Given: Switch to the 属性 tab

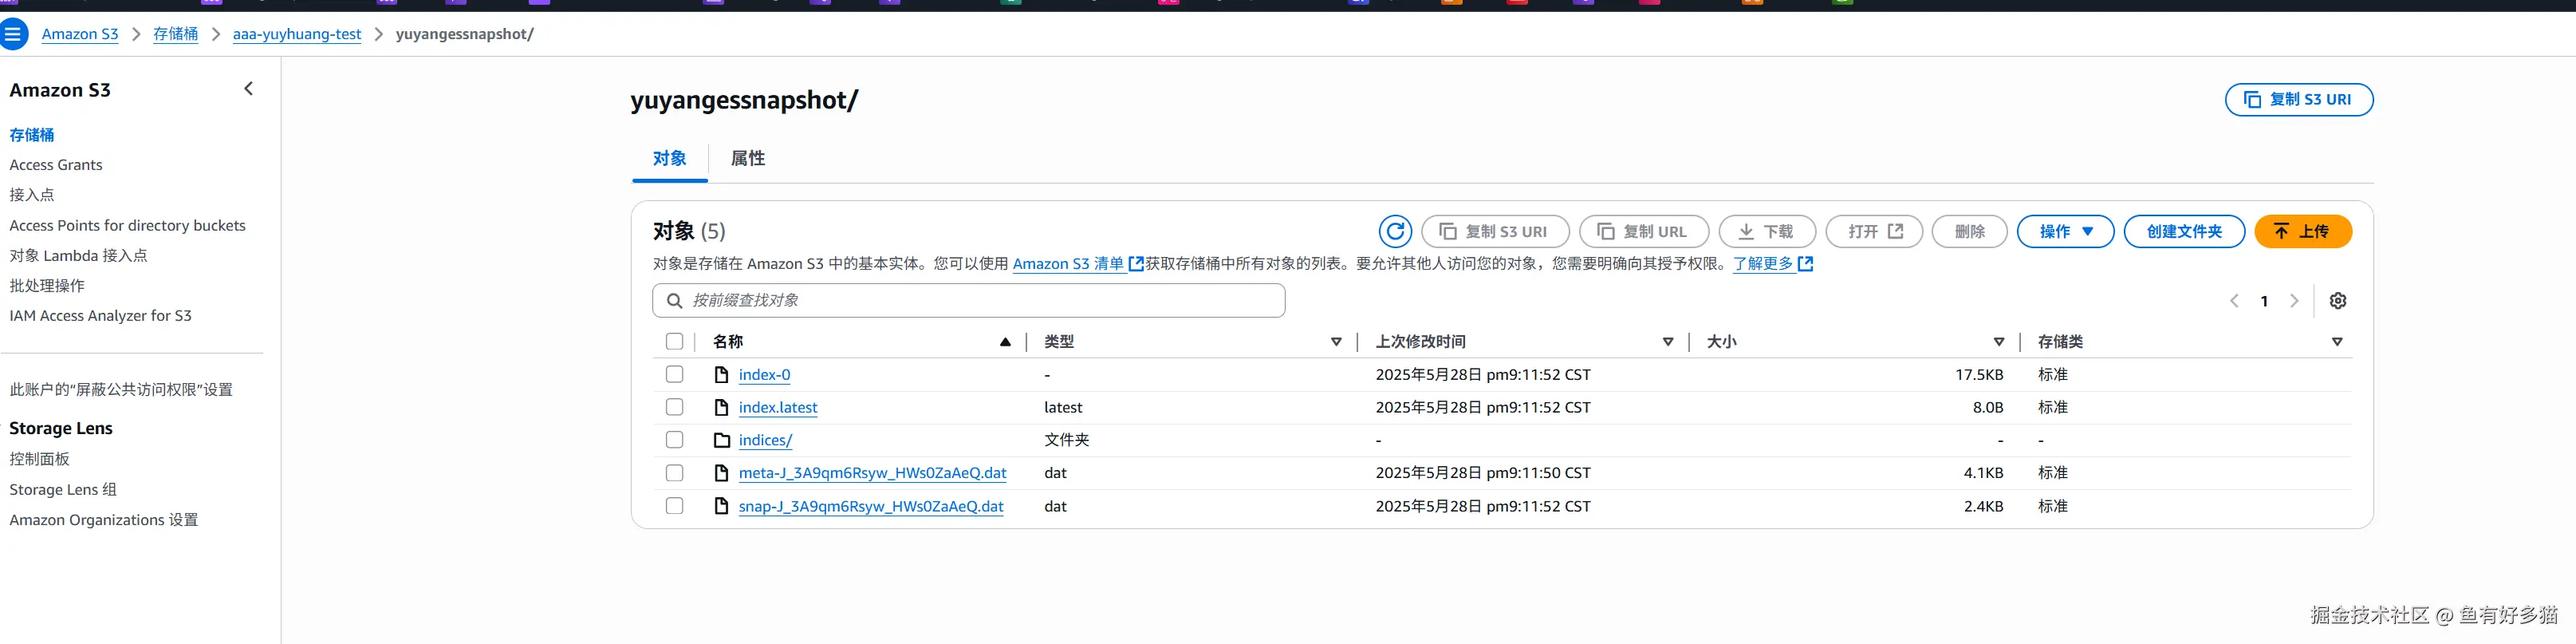Looking at the screenshot, I should 748,158.
